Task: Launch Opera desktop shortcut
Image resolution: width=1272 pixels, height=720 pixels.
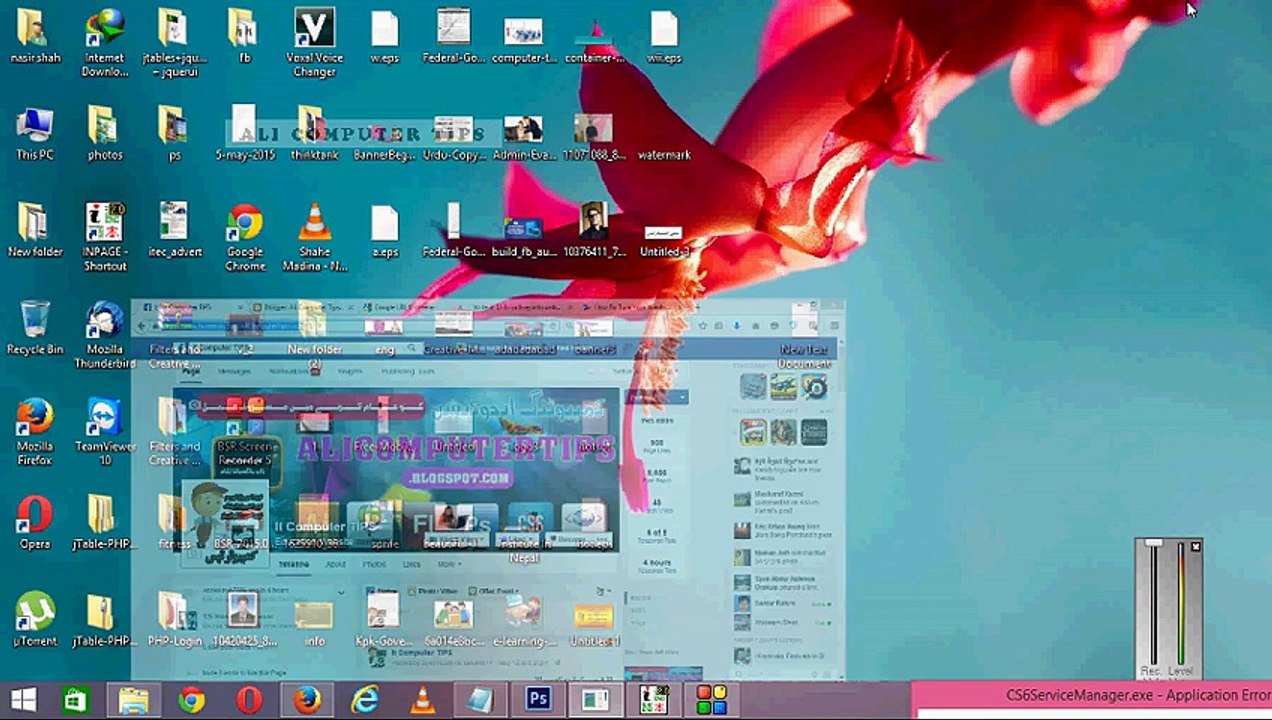Action: click(x=34, y=522)
